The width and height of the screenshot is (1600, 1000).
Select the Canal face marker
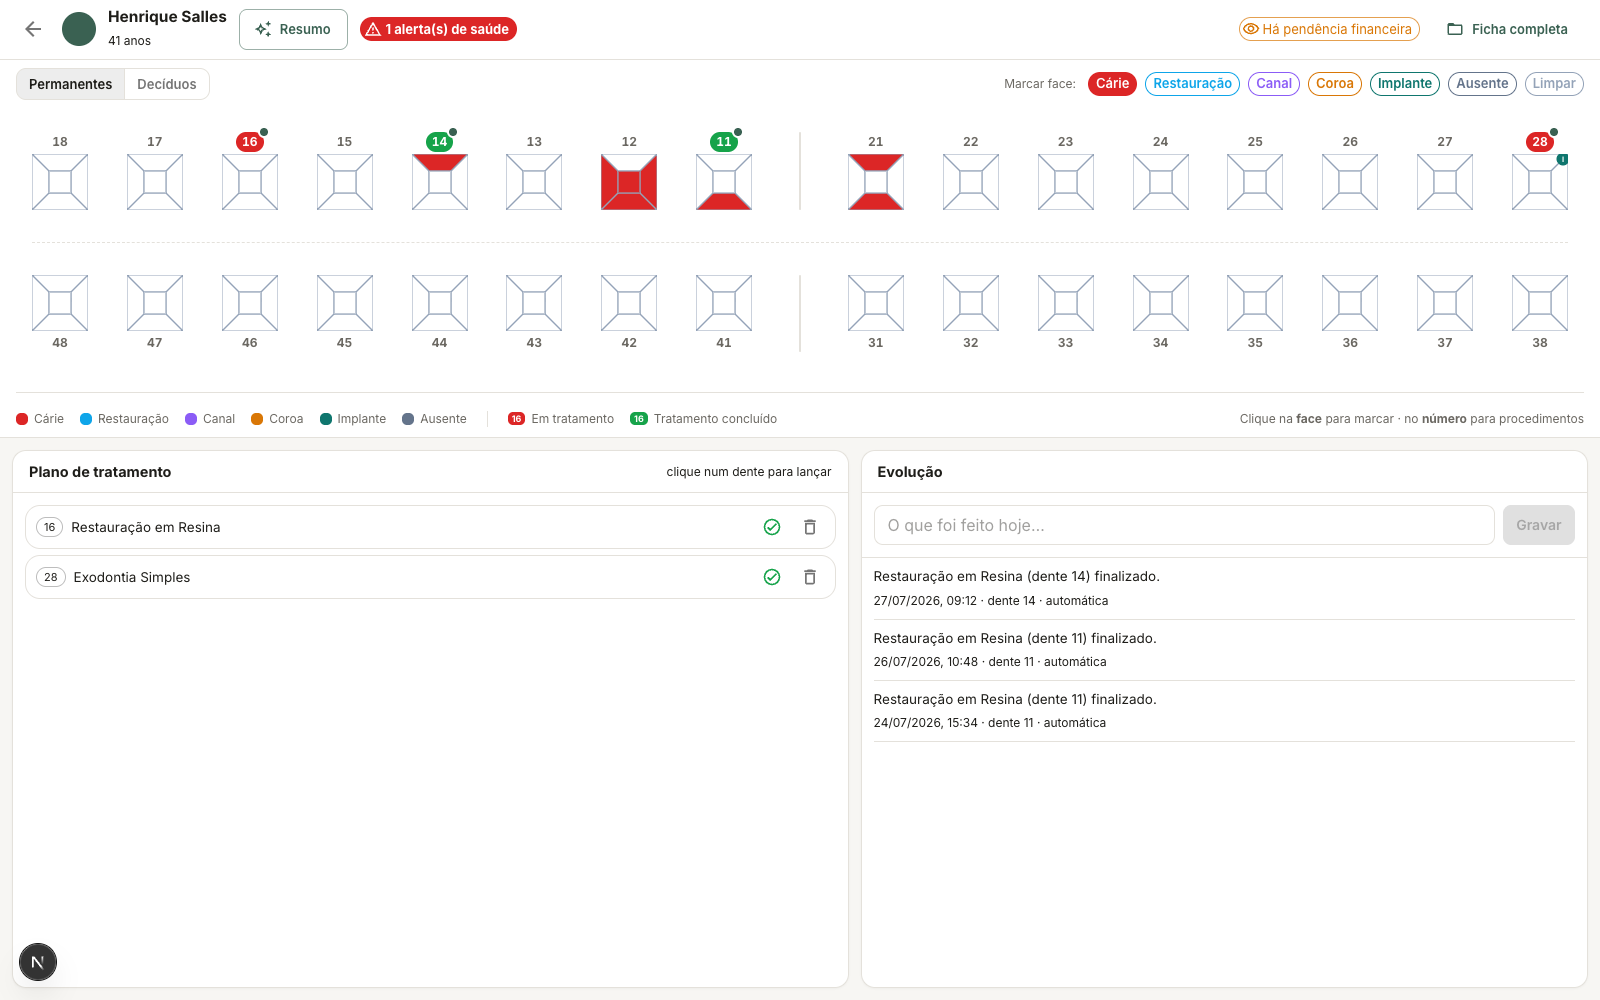coord(1274,84)
